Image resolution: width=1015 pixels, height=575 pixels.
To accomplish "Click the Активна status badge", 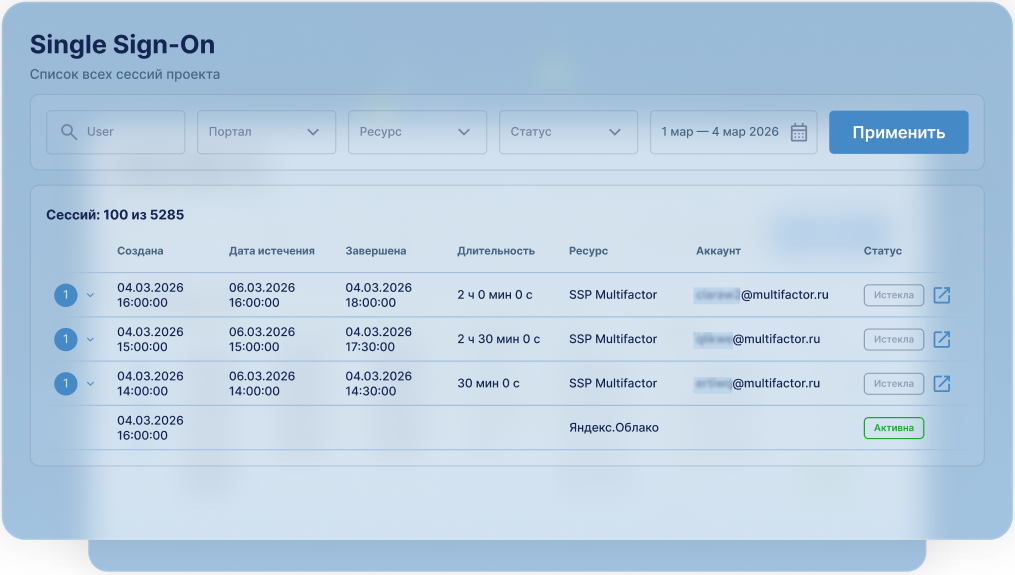I will 893,428.
